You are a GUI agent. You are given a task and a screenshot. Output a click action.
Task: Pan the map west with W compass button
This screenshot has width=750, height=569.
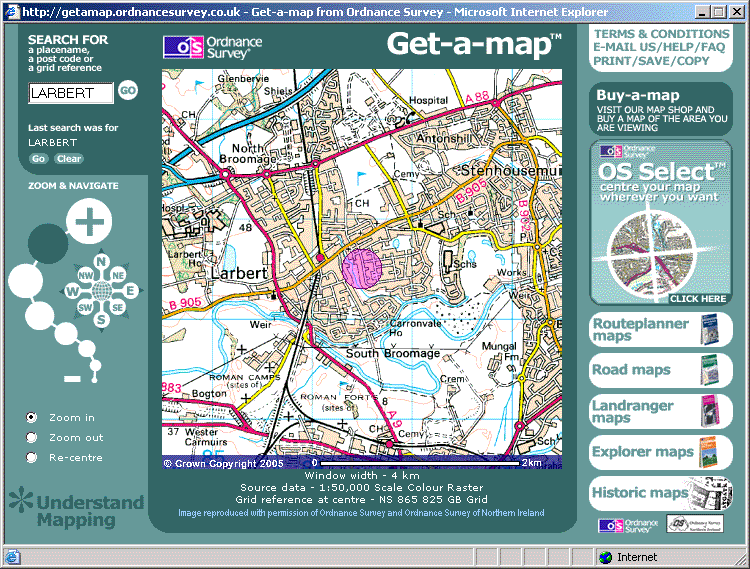[x=72, y=291]
